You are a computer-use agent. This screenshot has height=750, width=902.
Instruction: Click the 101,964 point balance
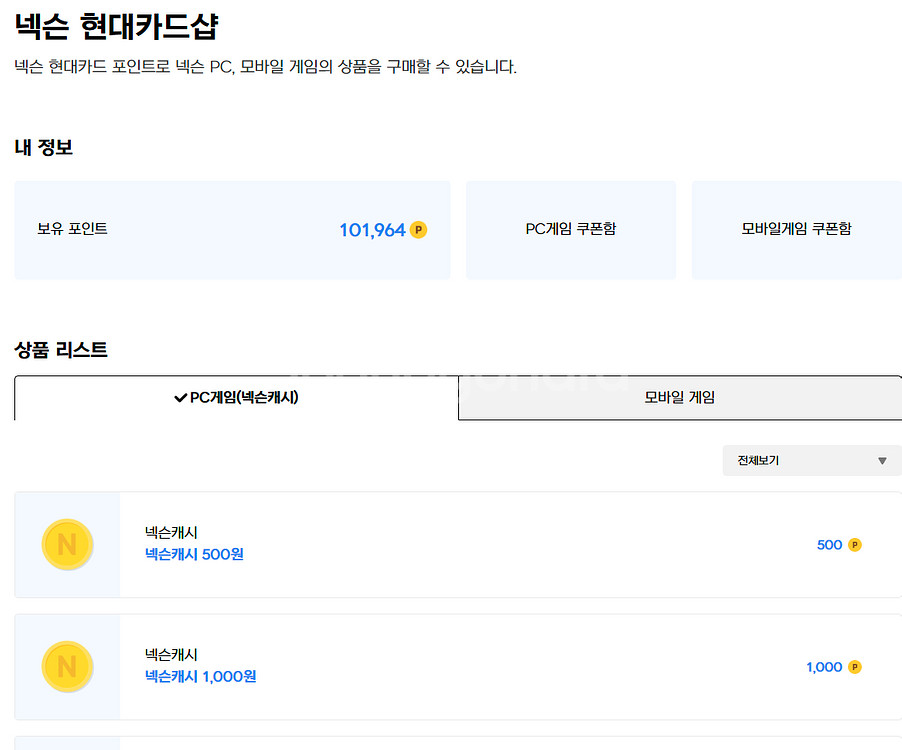(x=372, y=230)
